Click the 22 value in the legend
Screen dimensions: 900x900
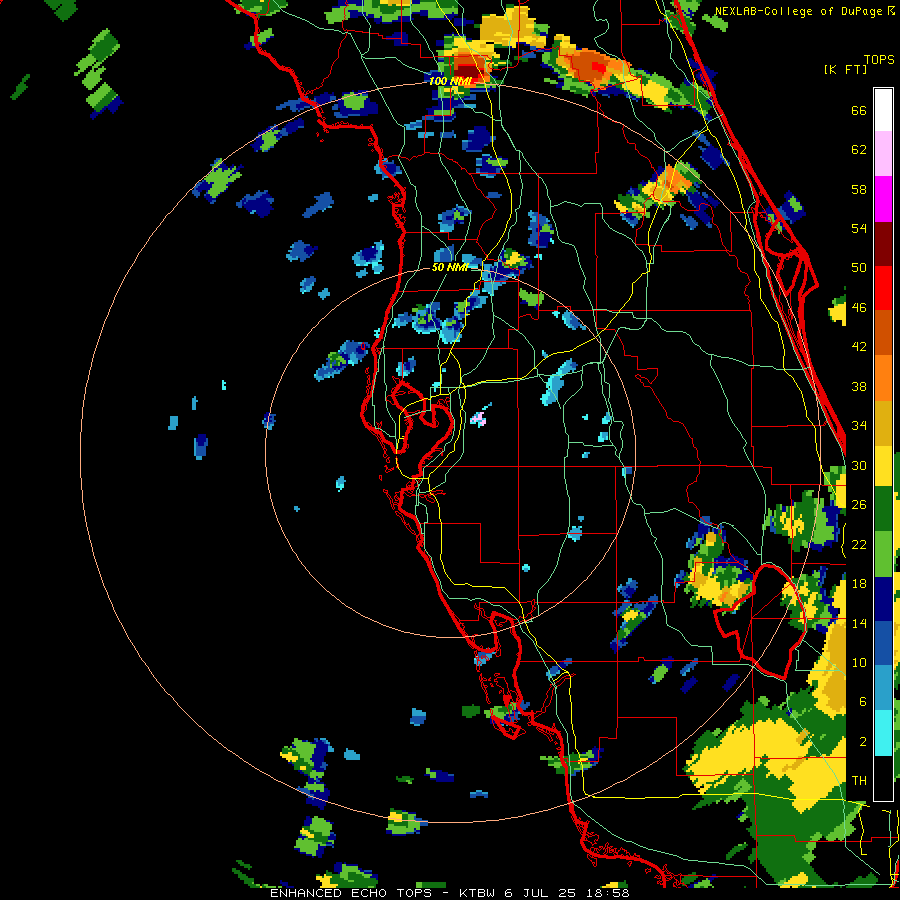click(859, 544)
